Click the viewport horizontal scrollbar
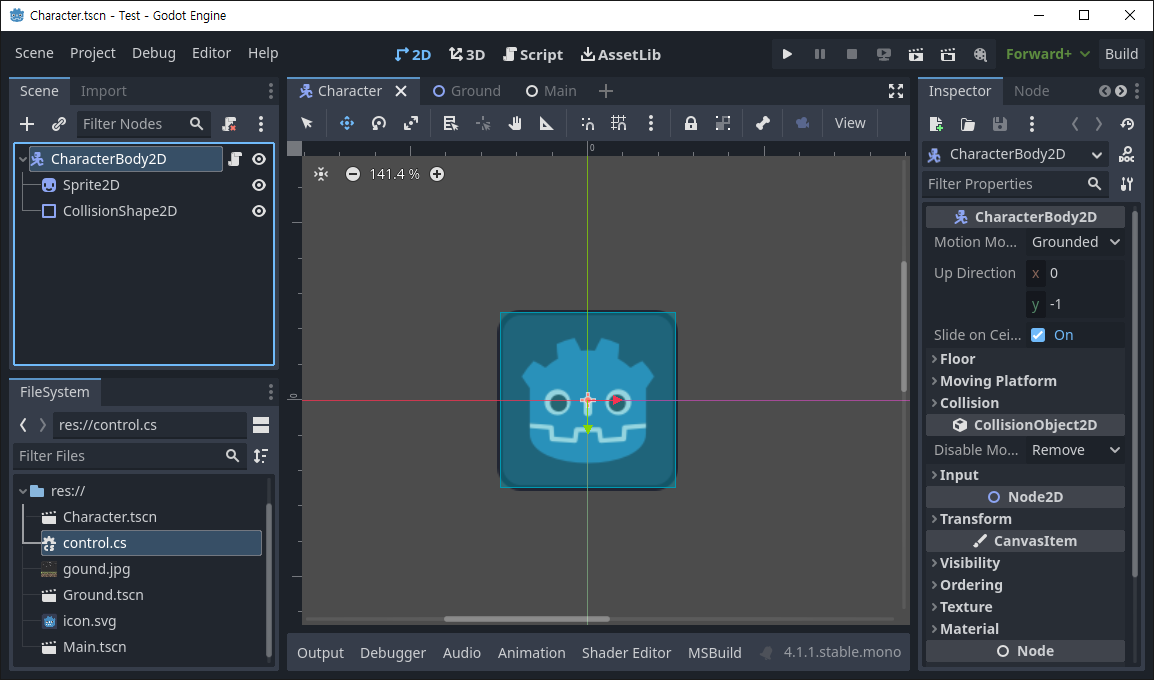 coord(526,619)
